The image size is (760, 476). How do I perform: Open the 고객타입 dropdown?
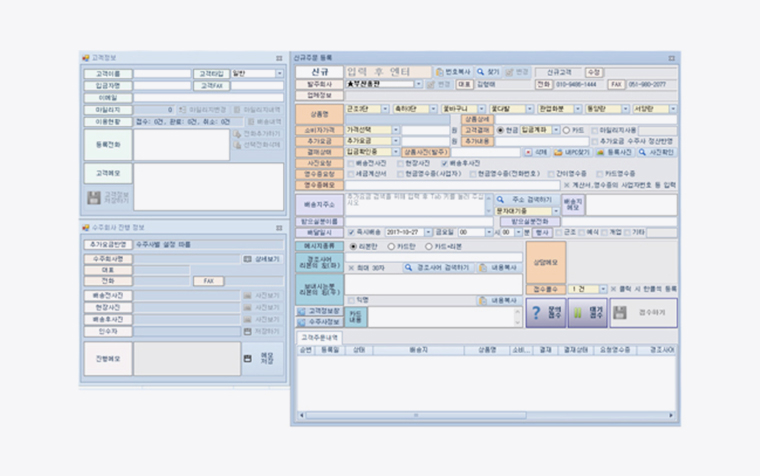coord(278,73)
